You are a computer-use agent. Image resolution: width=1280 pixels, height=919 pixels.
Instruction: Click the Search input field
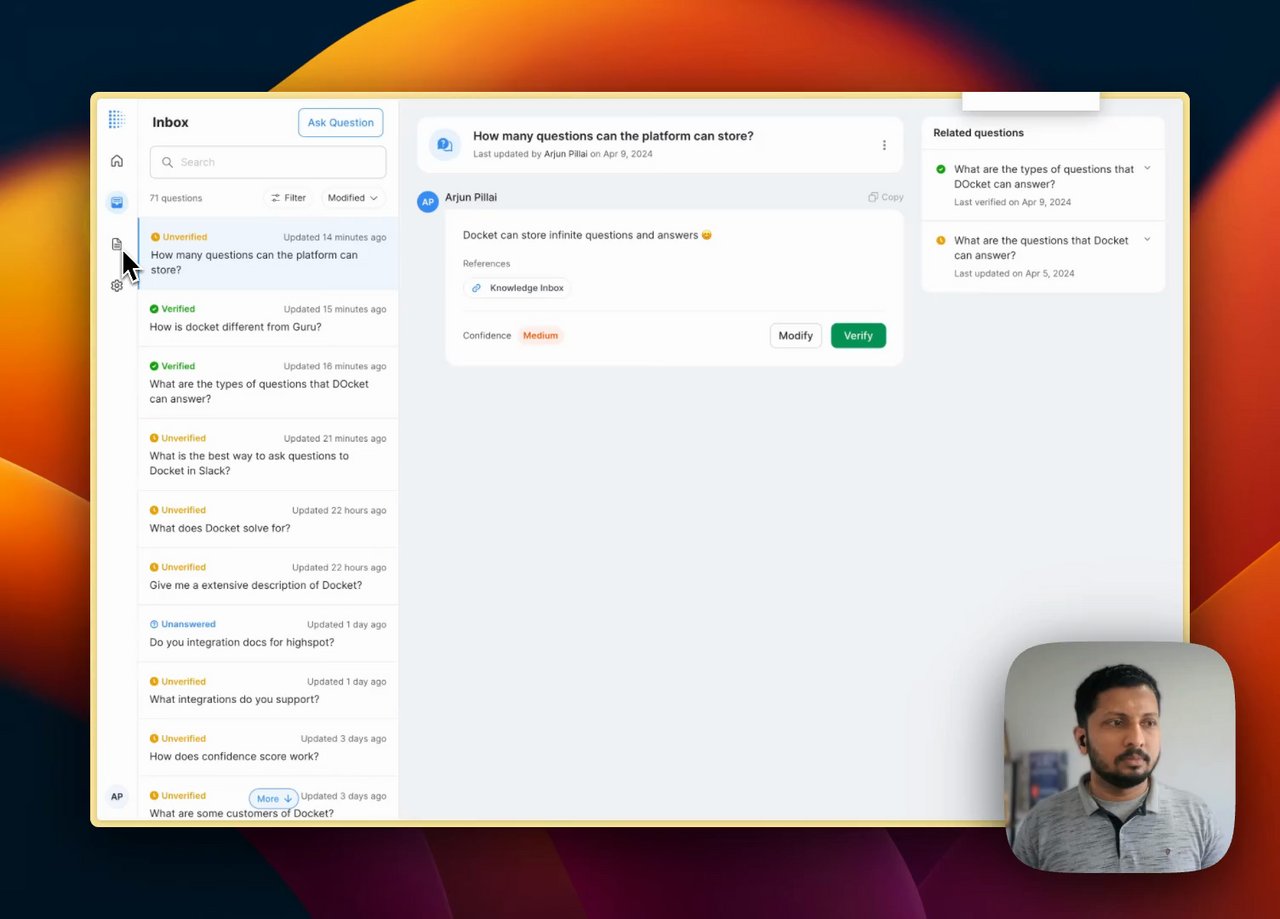point(268,162)
